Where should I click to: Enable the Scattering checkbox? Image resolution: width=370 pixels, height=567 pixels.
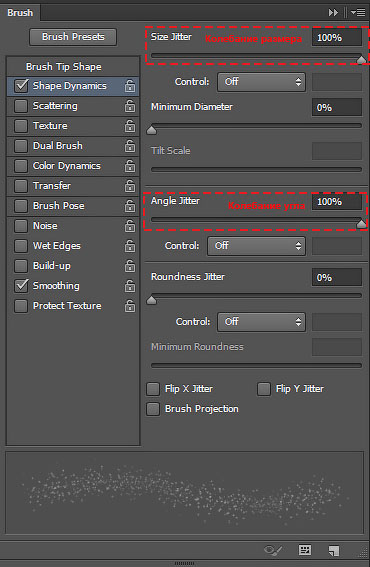point(21,106)
